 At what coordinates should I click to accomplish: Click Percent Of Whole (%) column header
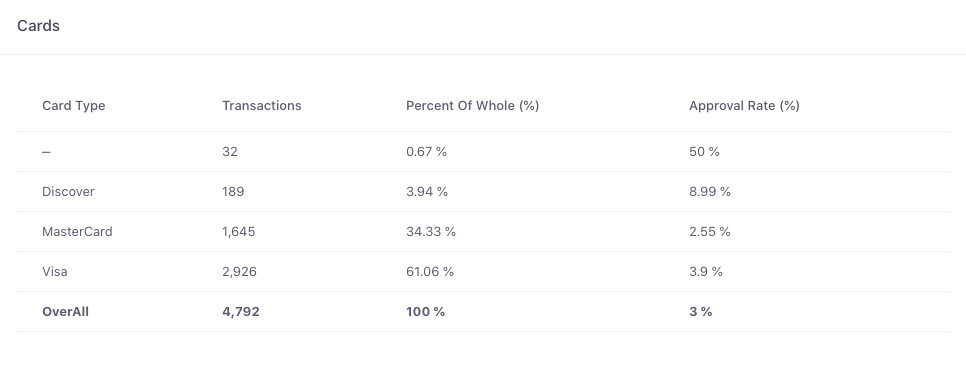click(473, 105)
